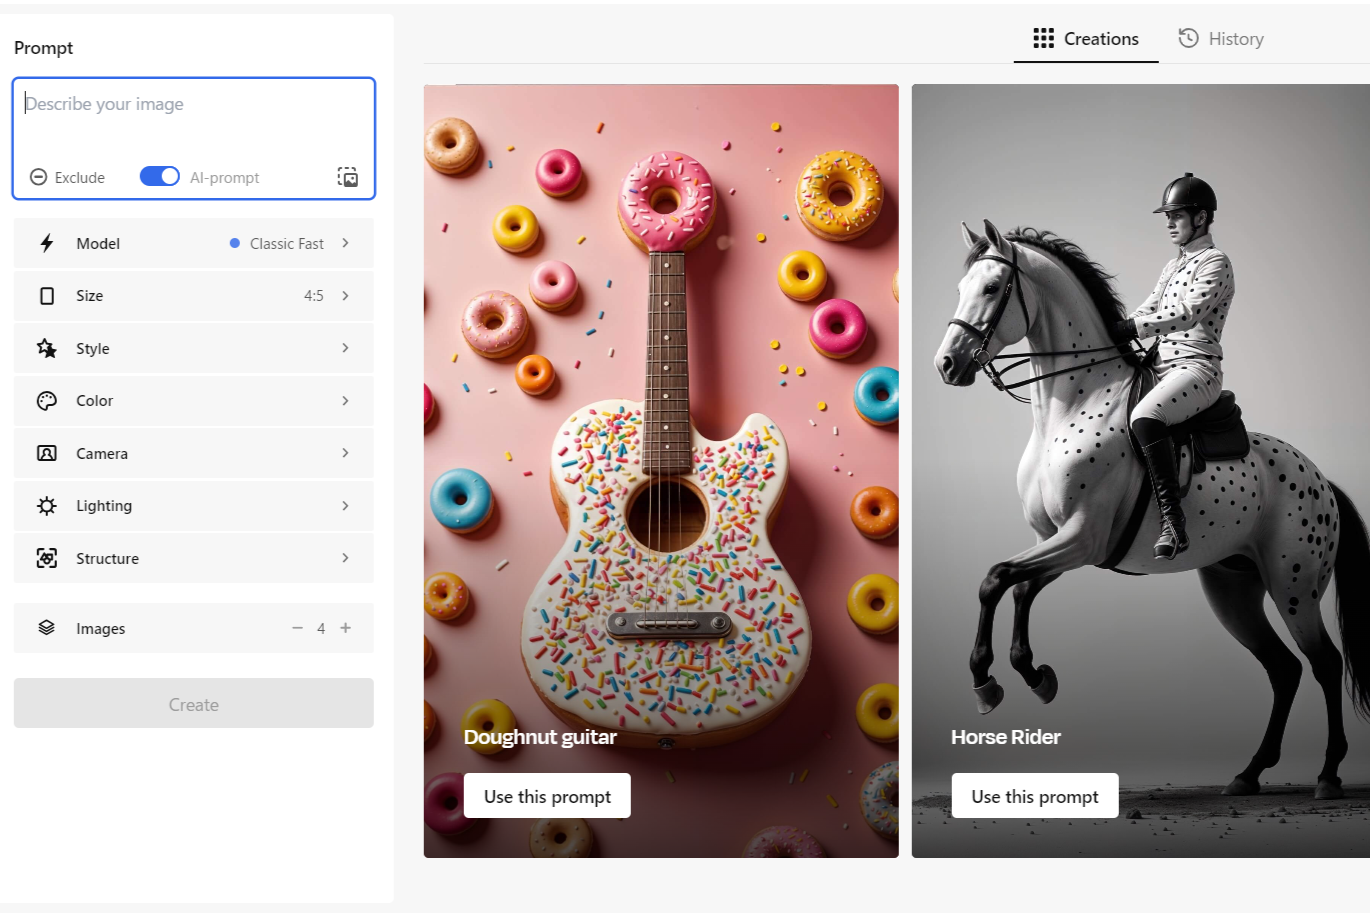Click the lightning bolt Model icon

pyautogui.click(x=47, y=243)
